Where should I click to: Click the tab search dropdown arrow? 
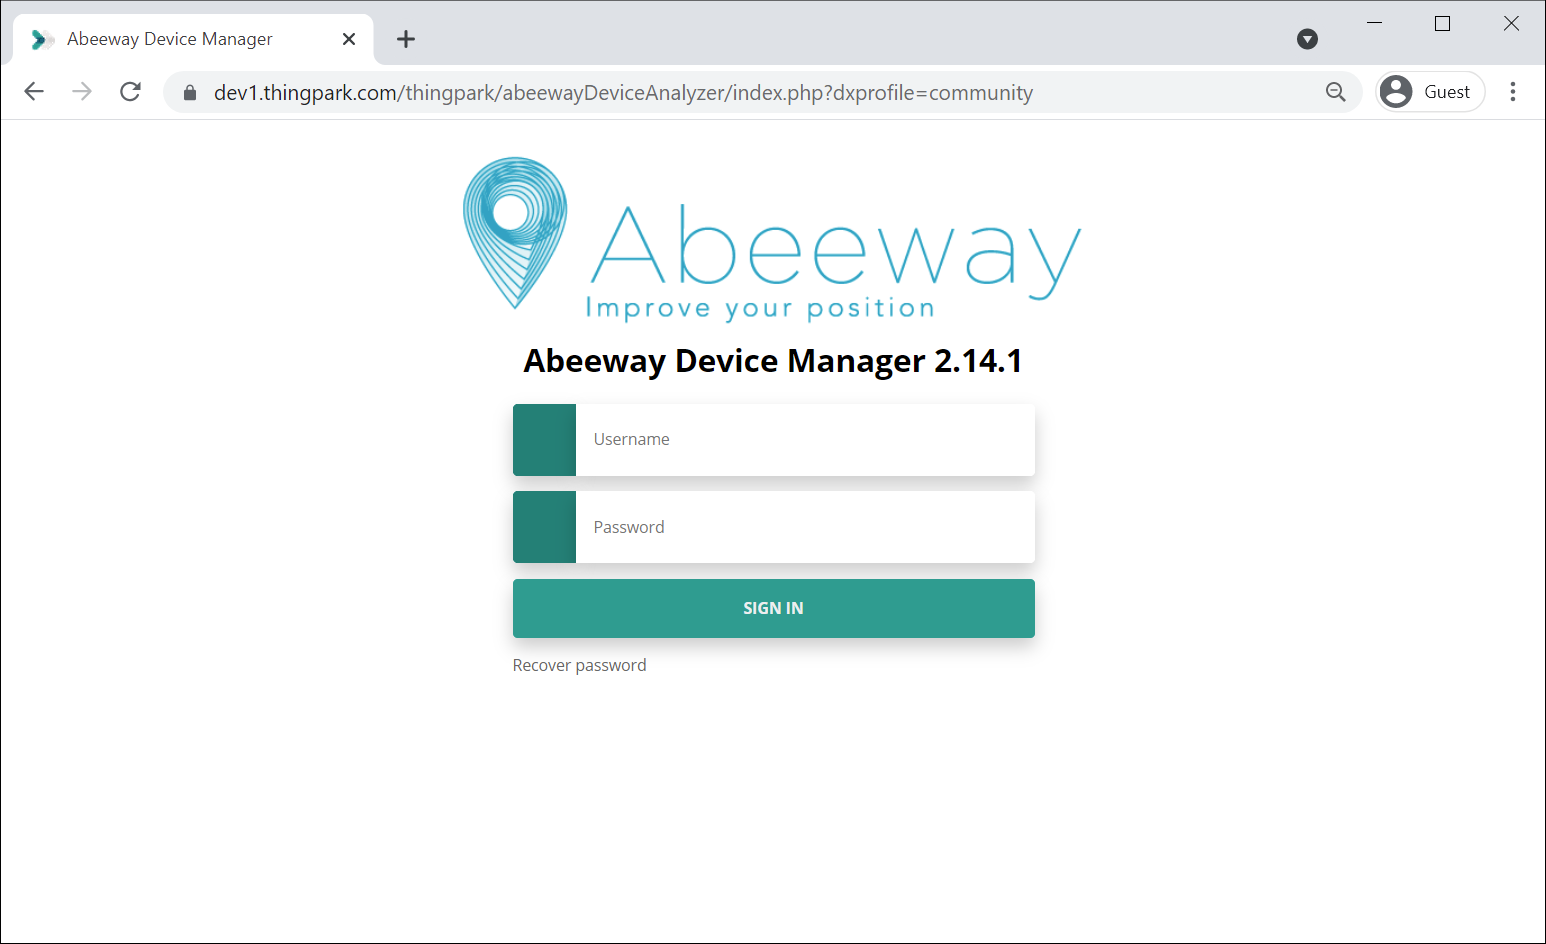(x=1307, y=39)
